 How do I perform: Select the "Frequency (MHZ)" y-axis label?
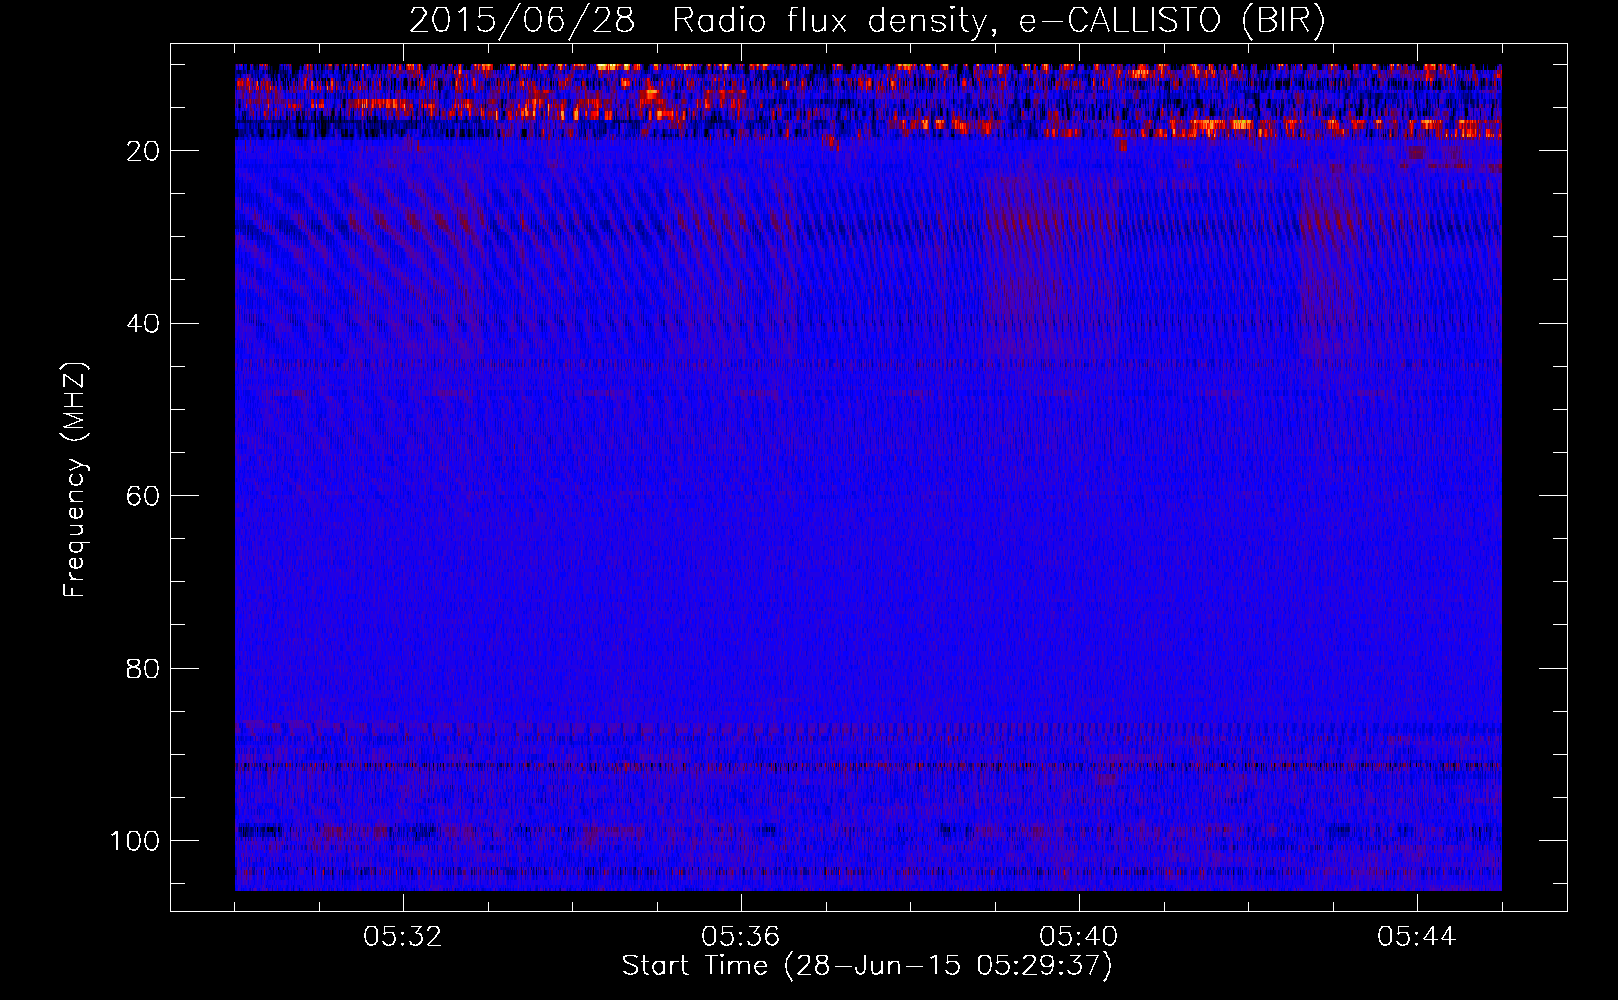(x=75, y=480)
